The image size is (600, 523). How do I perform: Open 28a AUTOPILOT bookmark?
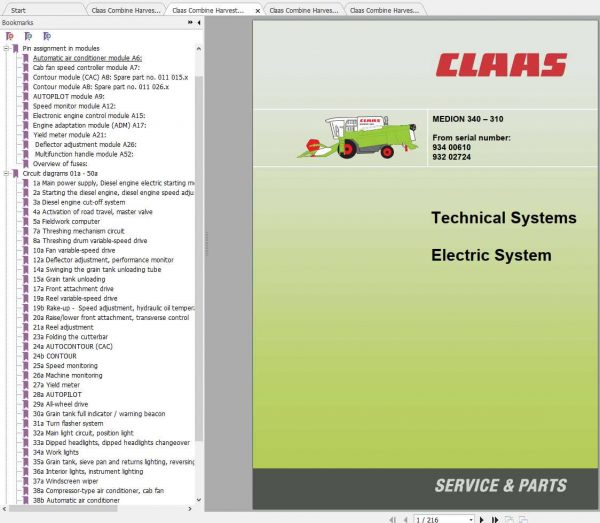coord(57,394)
